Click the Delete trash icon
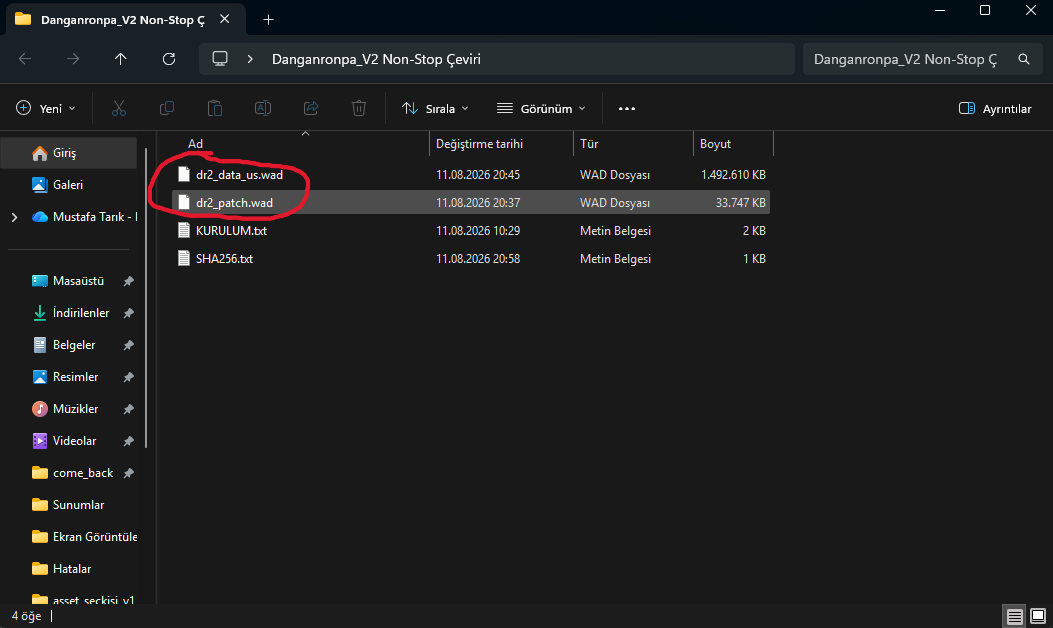1053x628 pixels. 359,108
